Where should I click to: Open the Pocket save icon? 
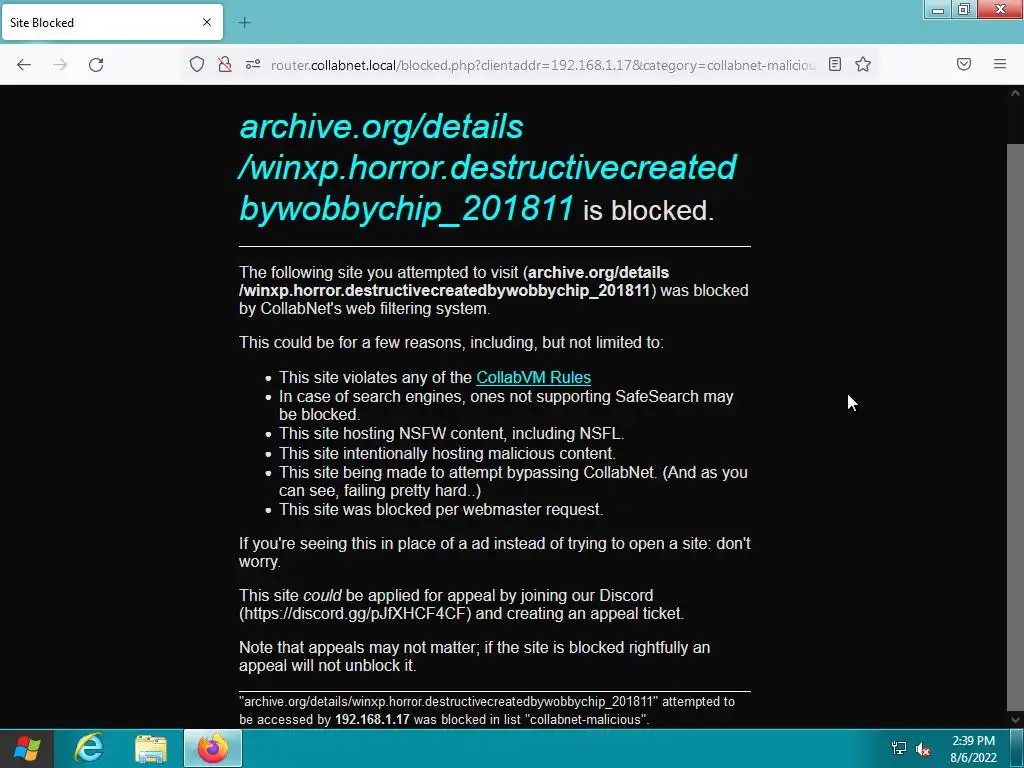coord(964,64)
